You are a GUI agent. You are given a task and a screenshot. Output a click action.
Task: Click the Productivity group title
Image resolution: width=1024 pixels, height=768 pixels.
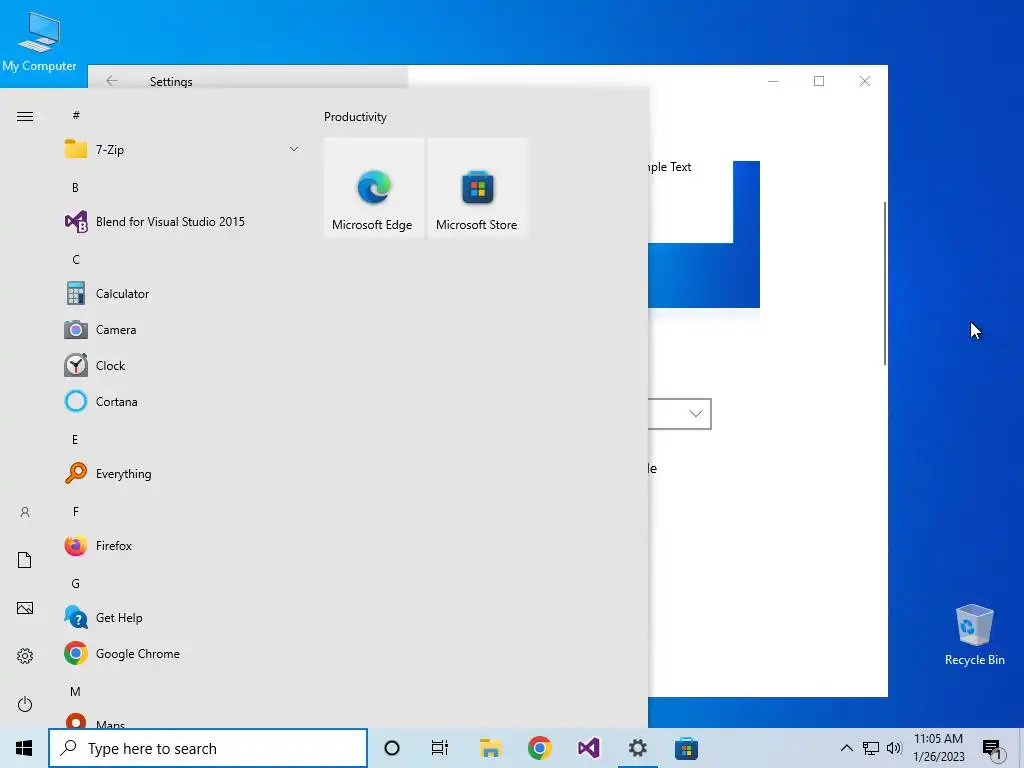(x=355, y=117)
